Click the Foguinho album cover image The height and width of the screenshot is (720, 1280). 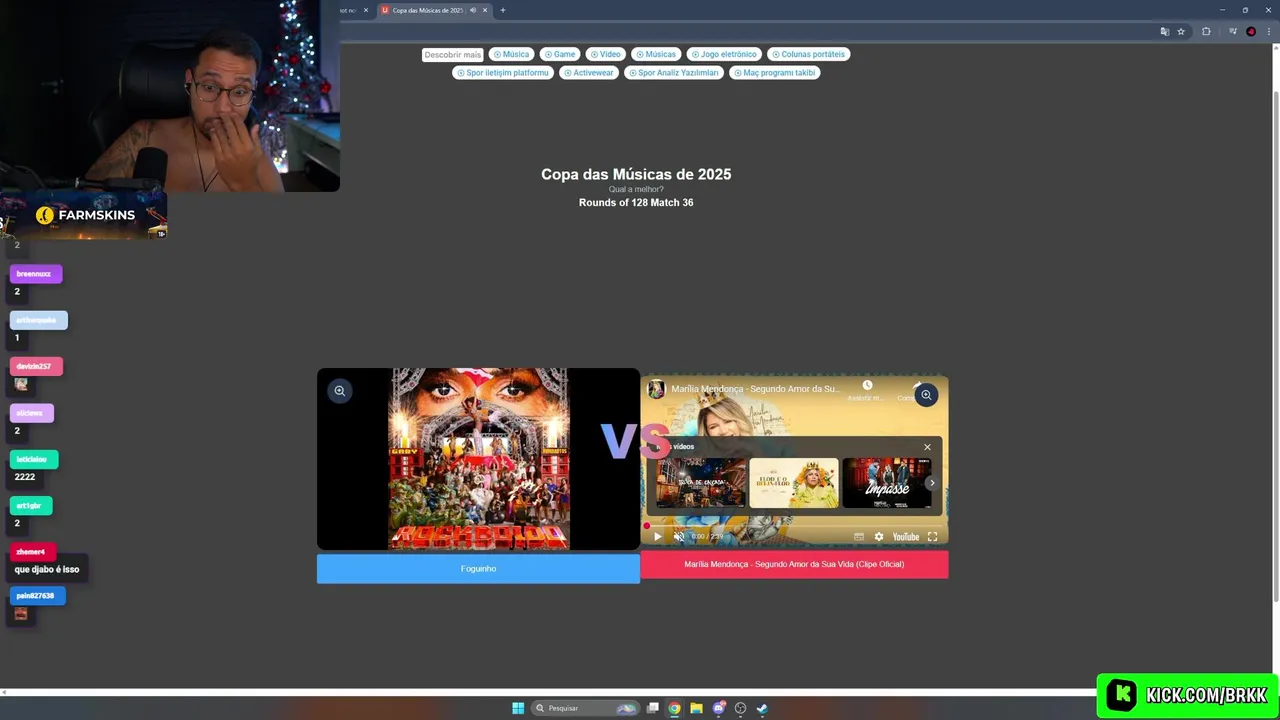coord(479,459)
